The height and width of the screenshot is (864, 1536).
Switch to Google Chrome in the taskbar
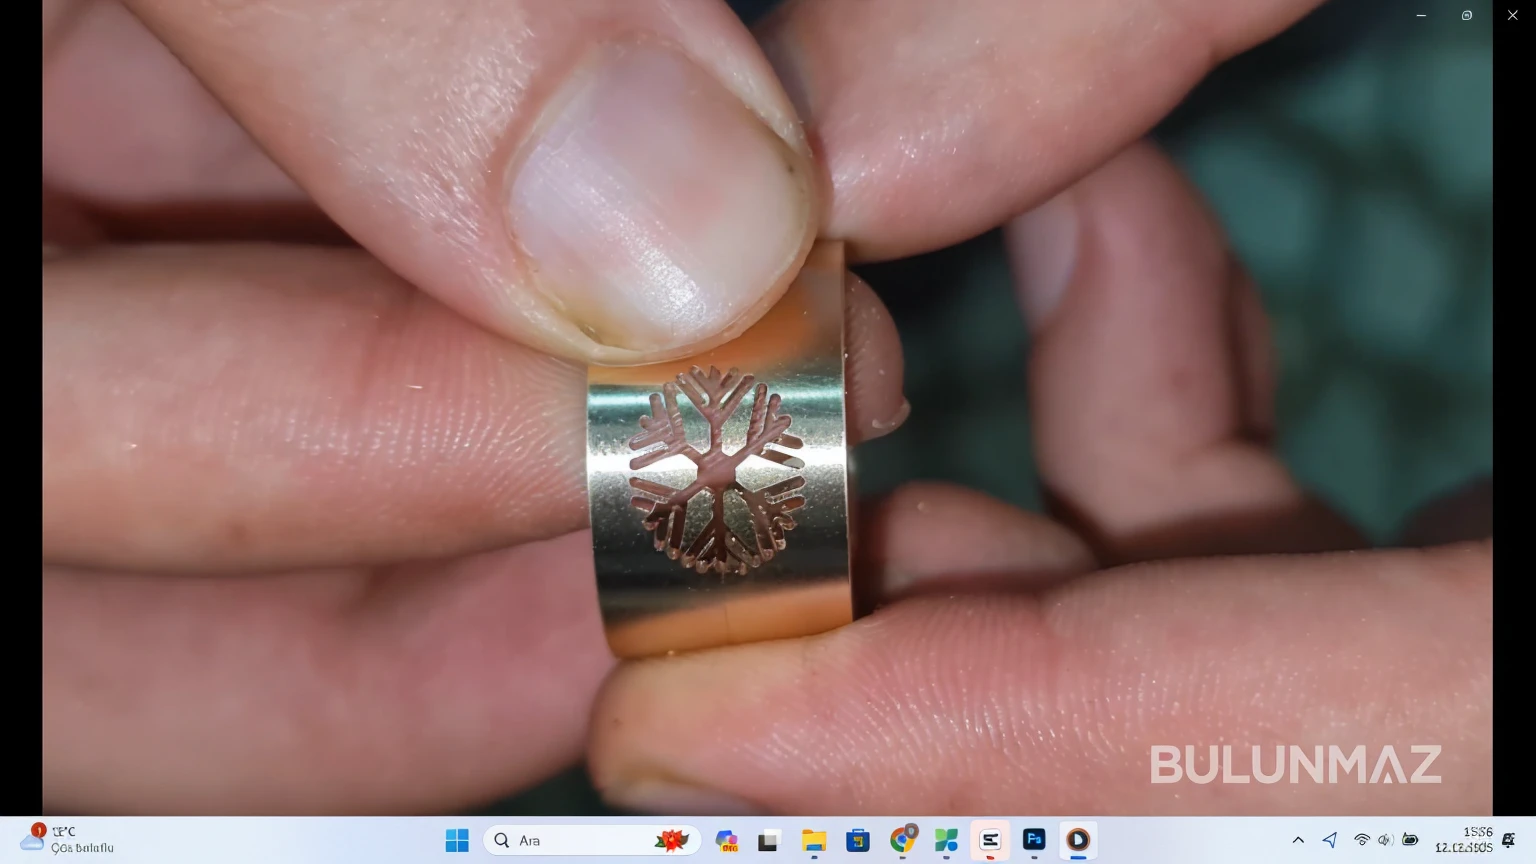pos(903,841)
